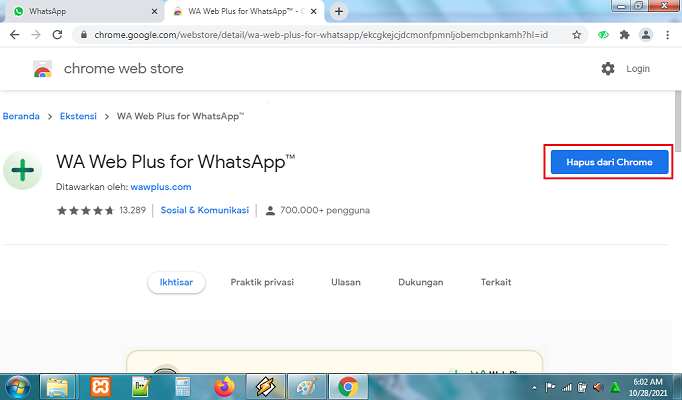
Task: Switch to the Ulasan tab
Action: [346, 282]
